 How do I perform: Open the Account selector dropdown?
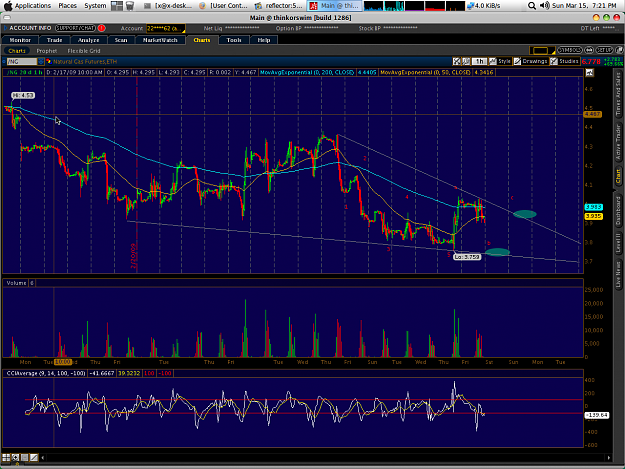click(165, 28)
